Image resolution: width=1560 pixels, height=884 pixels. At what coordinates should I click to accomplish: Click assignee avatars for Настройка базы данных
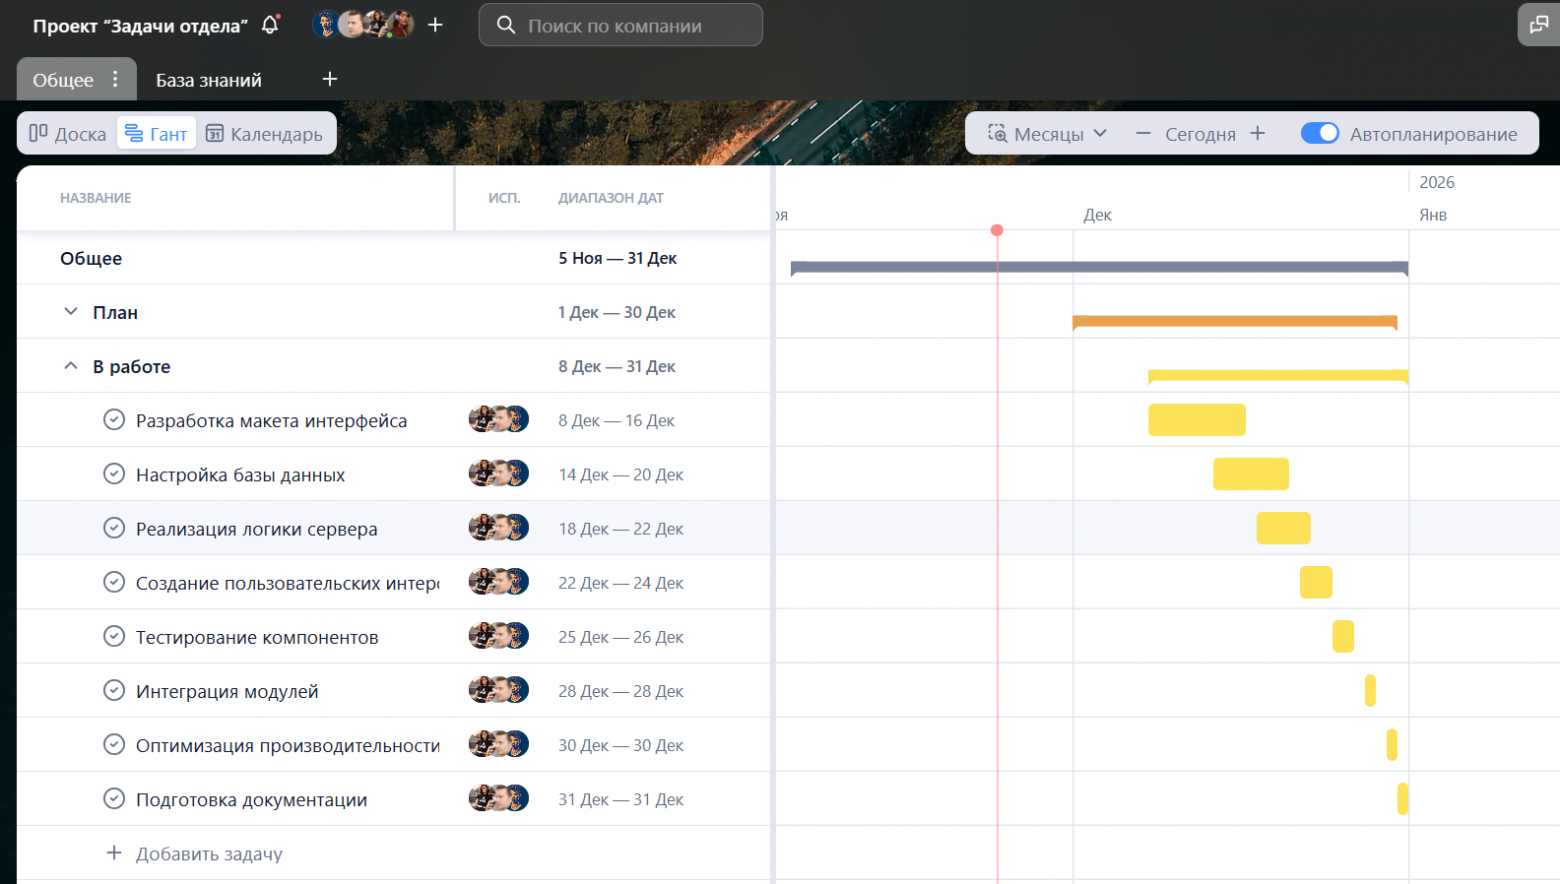point(498,474)
